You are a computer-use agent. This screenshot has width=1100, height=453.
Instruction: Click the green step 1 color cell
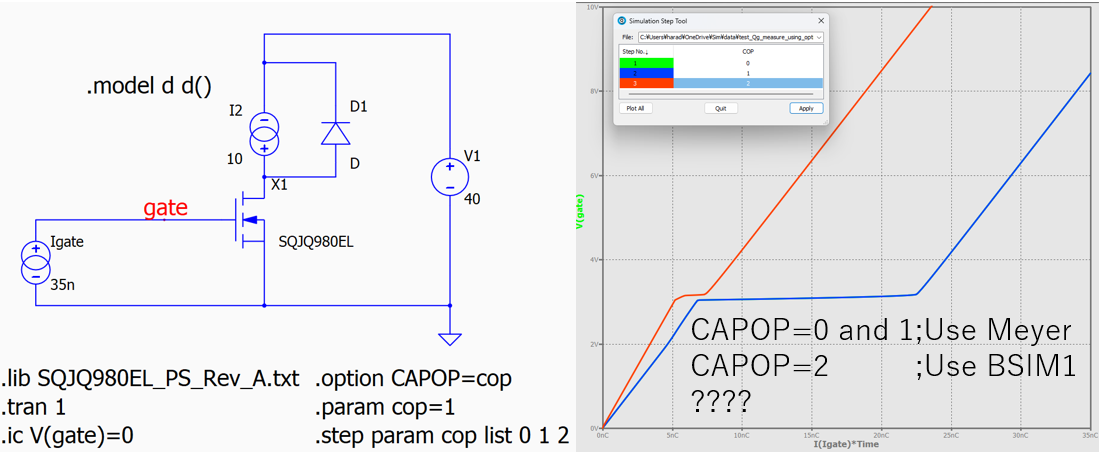pyautogui.click(x=646, y=63)
